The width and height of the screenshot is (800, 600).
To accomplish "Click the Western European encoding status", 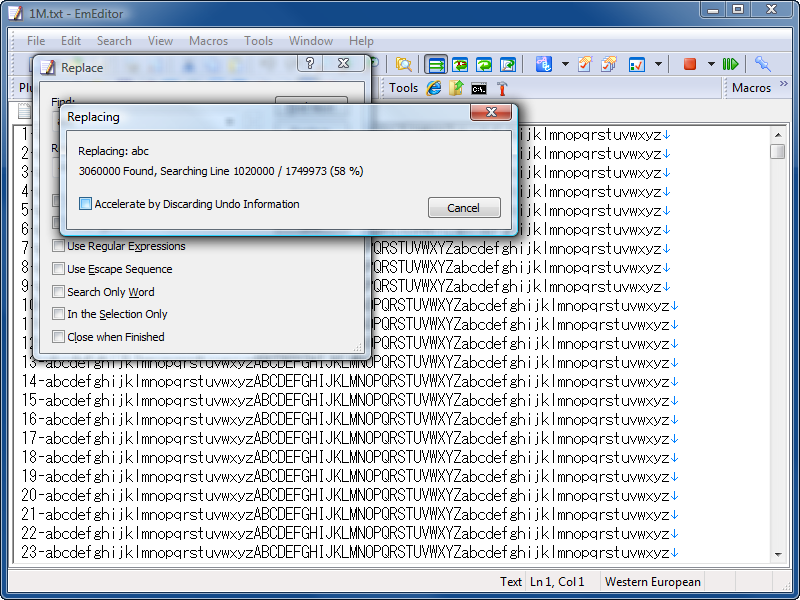I will (x=653, y=582).
